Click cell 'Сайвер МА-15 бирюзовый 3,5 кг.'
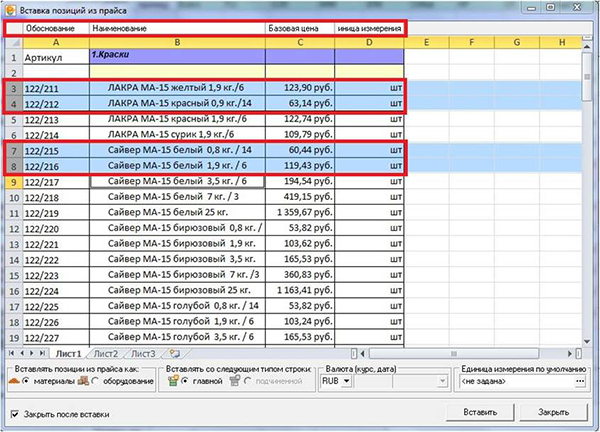This screenshot has height=432, width=600. coord(177,259)
